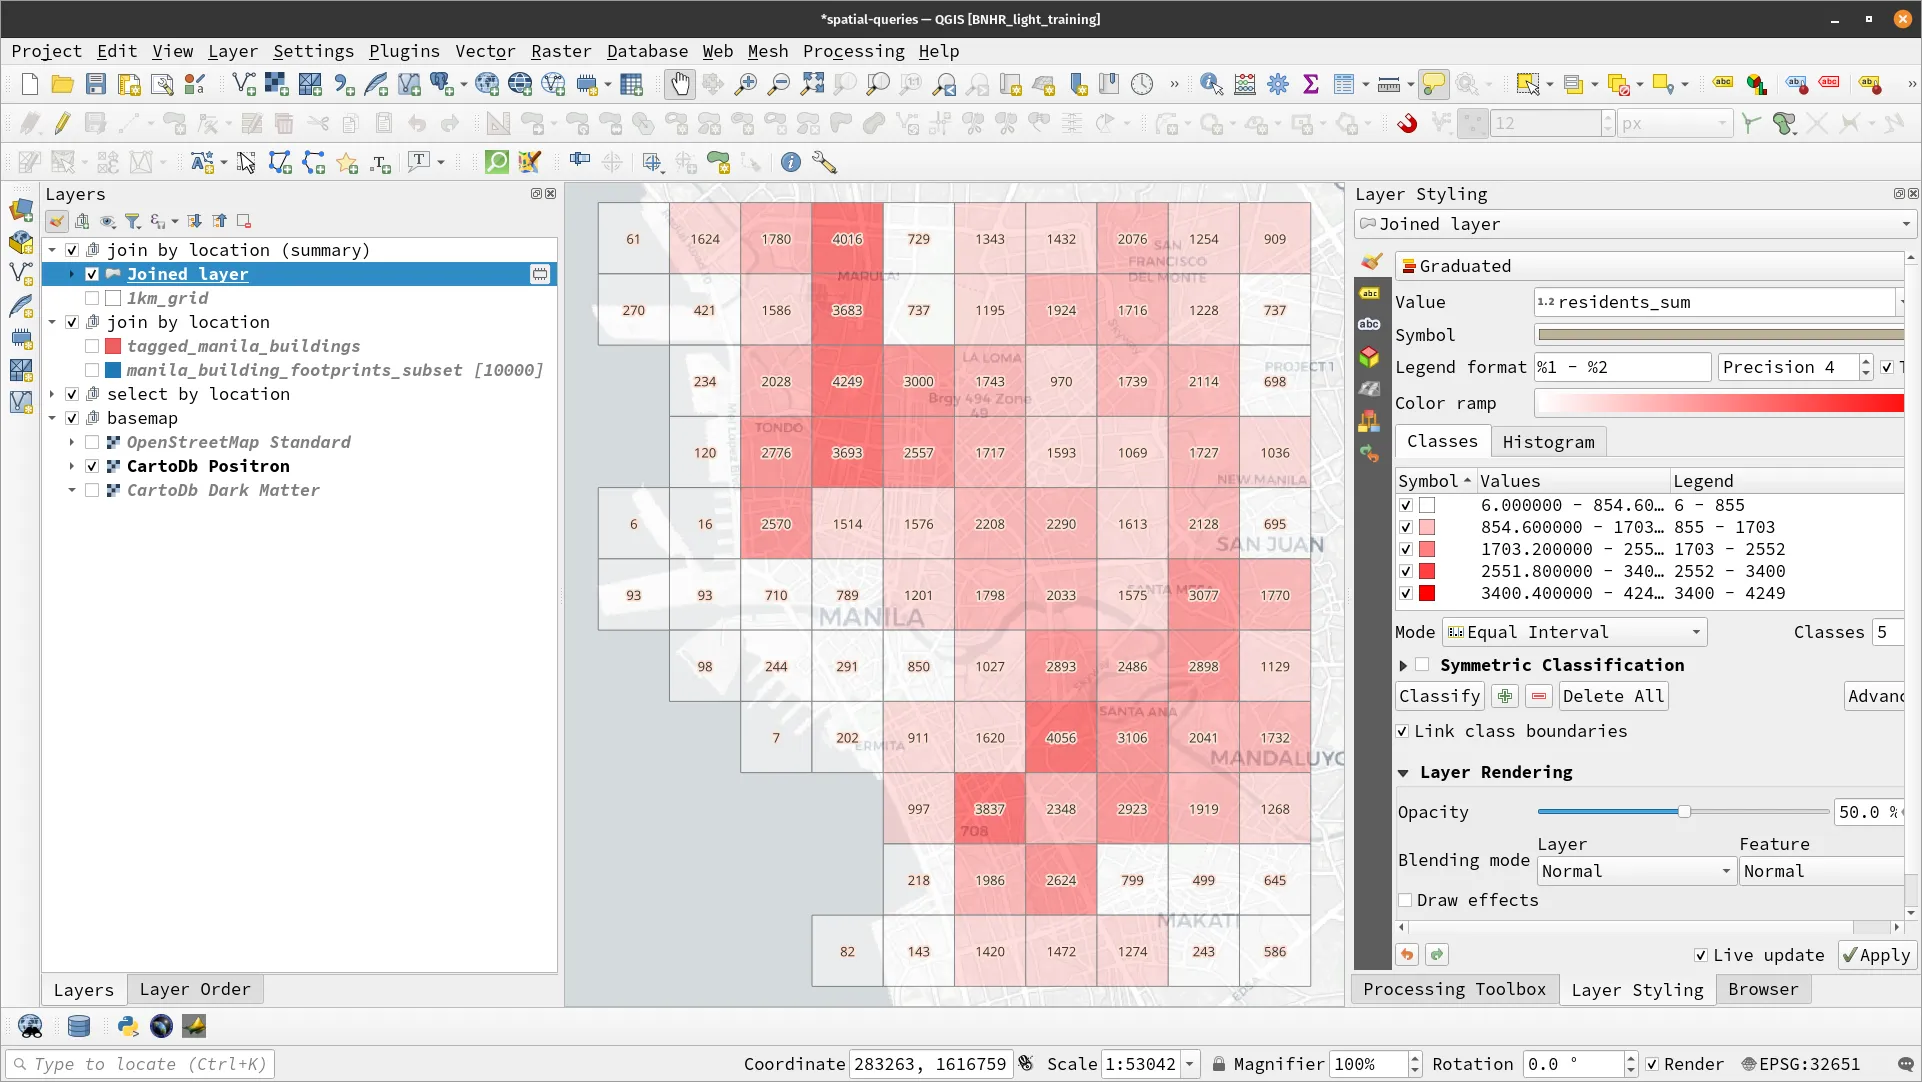
Task: Open QGIS Options via the wrench icon
Action: [826, 162]
